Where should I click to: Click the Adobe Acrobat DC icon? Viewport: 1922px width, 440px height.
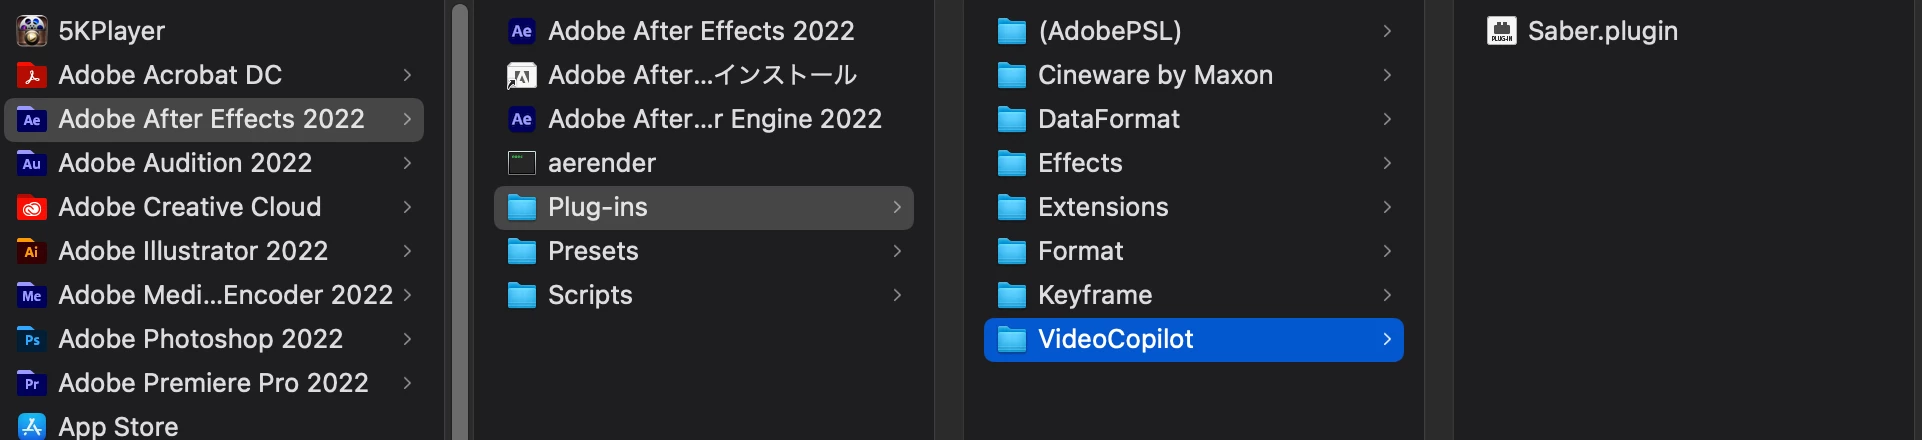point(32,75)
